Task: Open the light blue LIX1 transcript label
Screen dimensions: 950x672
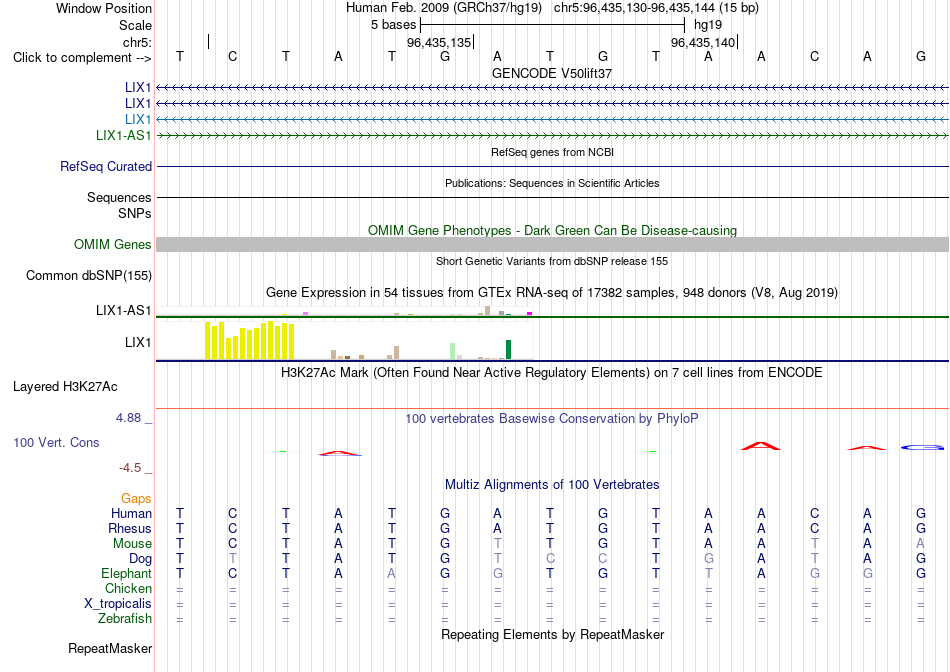Action: (138, 119)
